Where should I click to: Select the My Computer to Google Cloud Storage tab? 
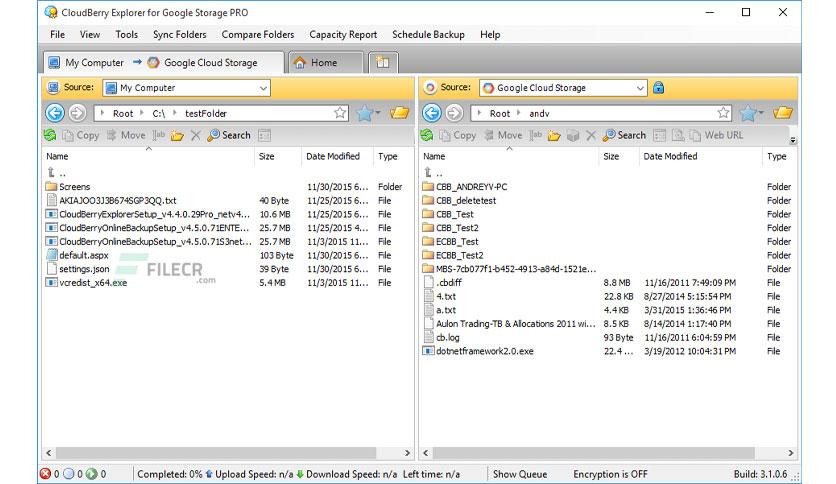[163, 62]
